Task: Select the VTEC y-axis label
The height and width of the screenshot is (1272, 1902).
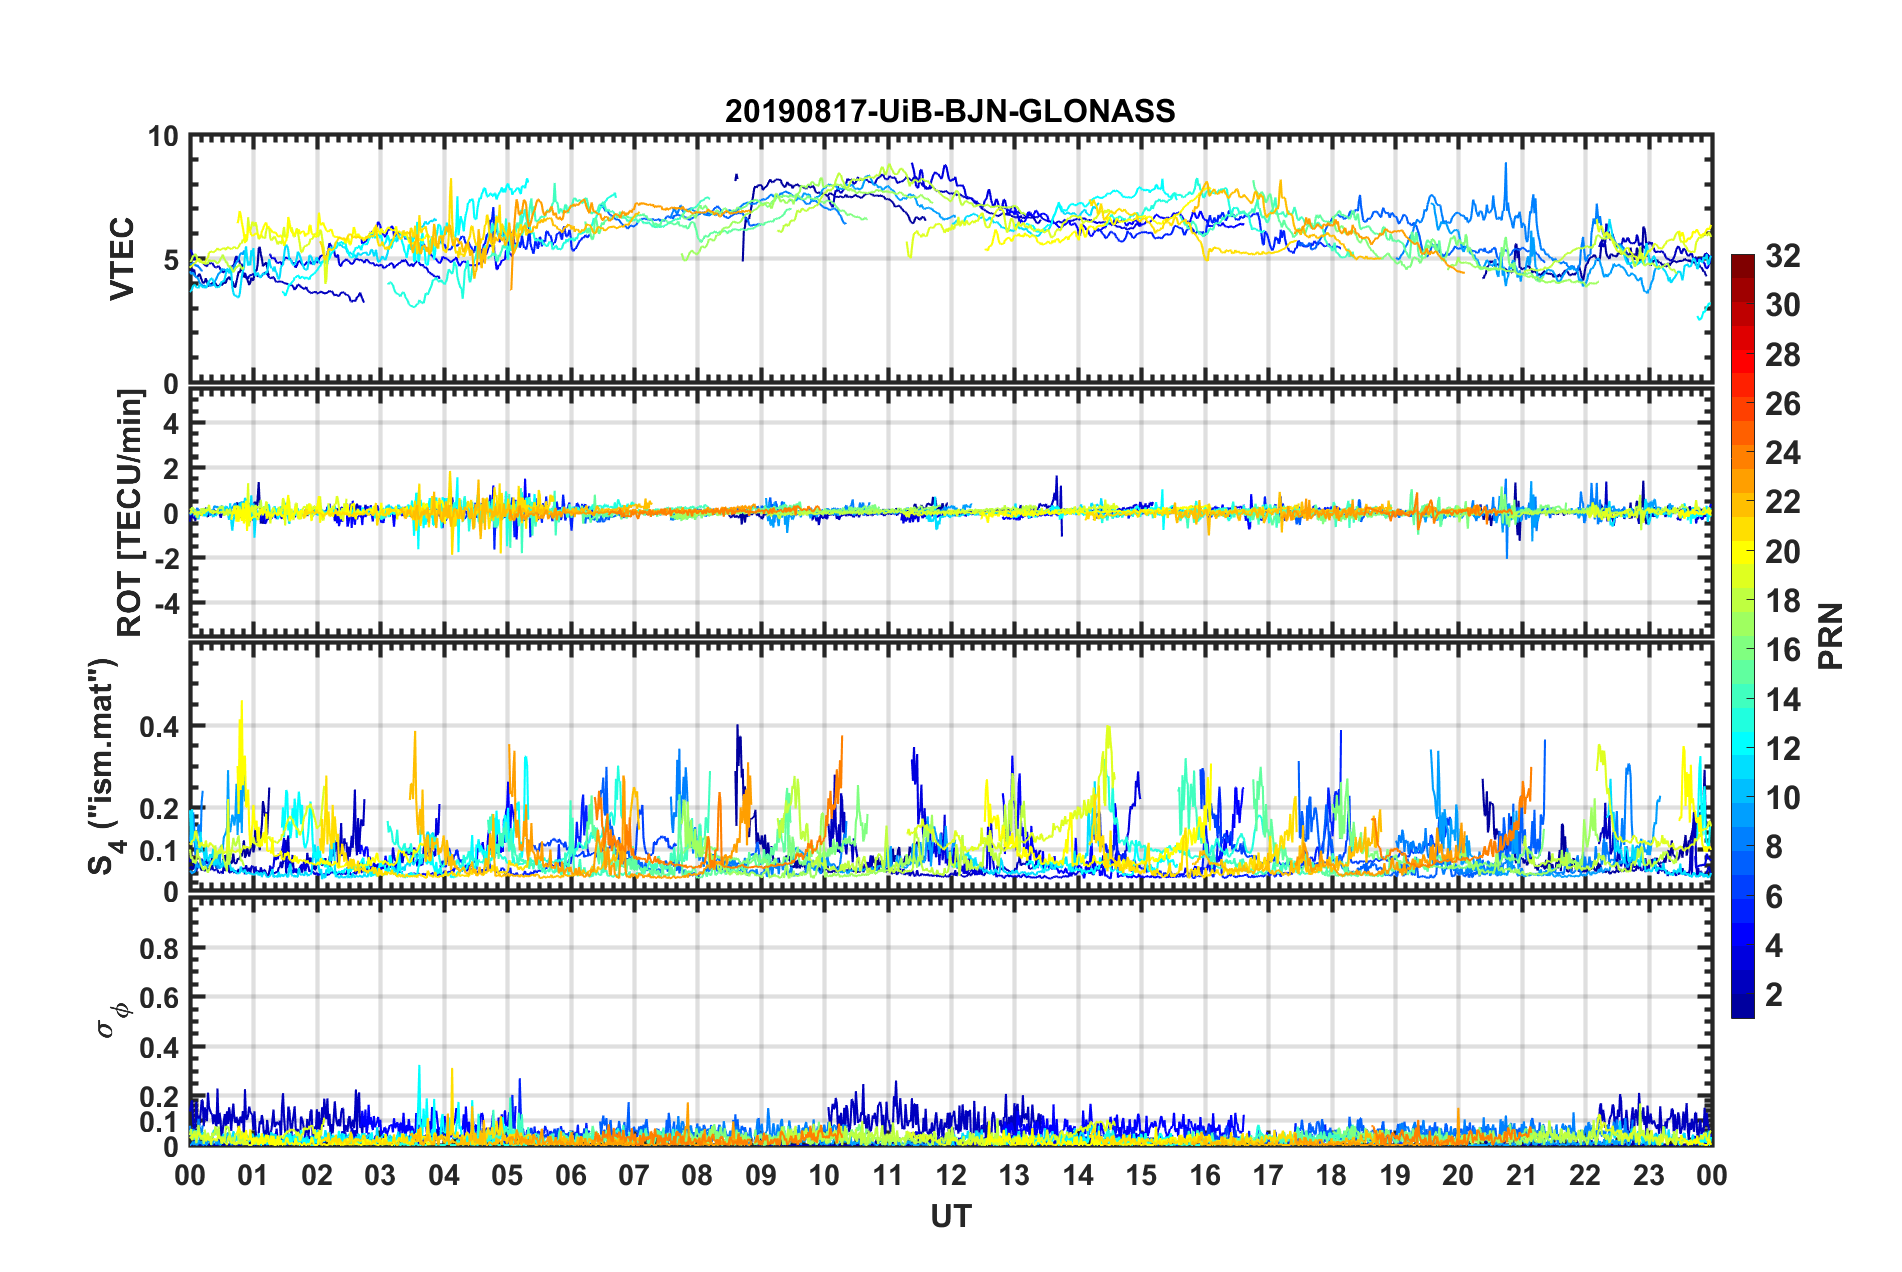Action: tap(122, 259)
